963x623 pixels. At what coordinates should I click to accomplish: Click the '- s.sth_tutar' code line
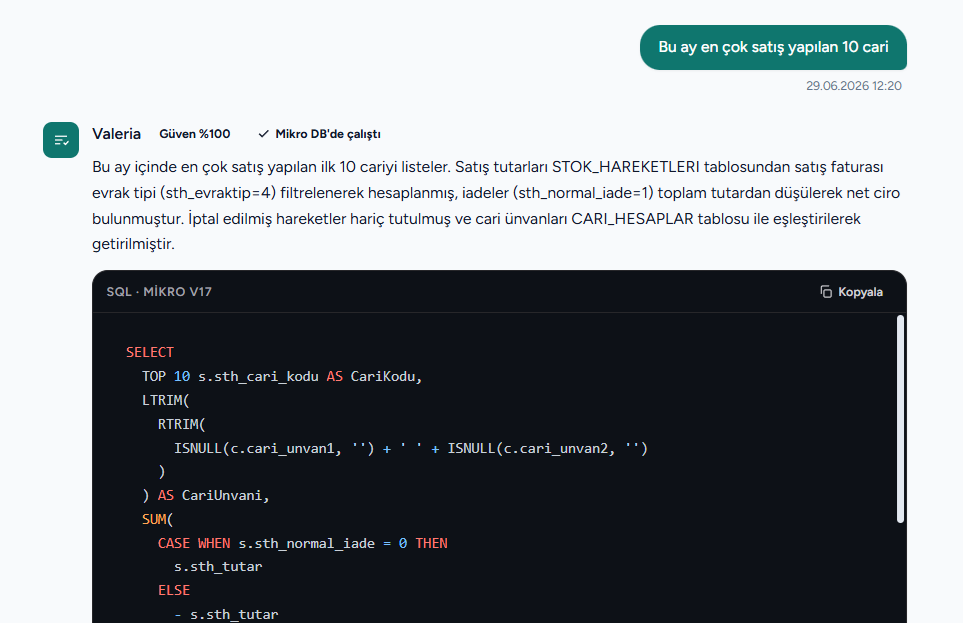[x=226, y=614]
